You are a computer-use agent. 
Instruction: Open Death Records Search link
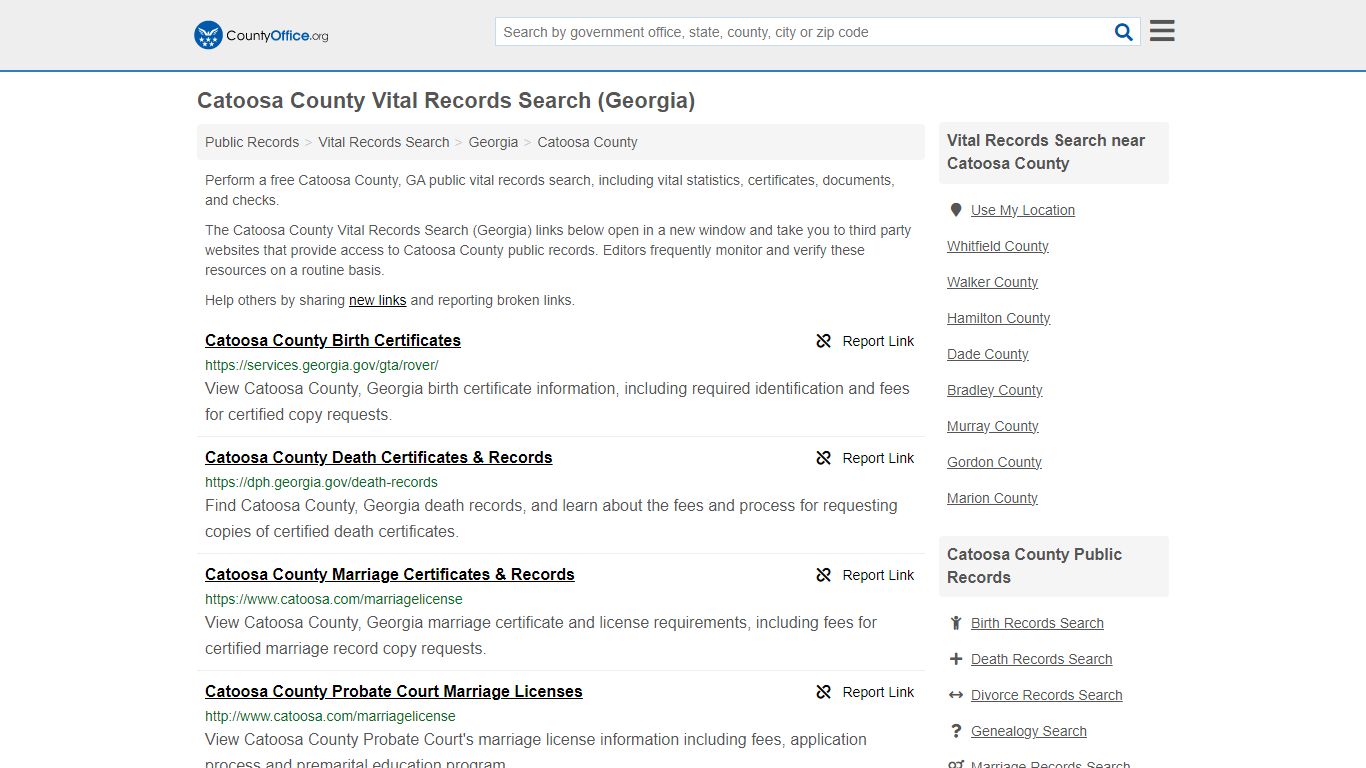pos(1041,659)
